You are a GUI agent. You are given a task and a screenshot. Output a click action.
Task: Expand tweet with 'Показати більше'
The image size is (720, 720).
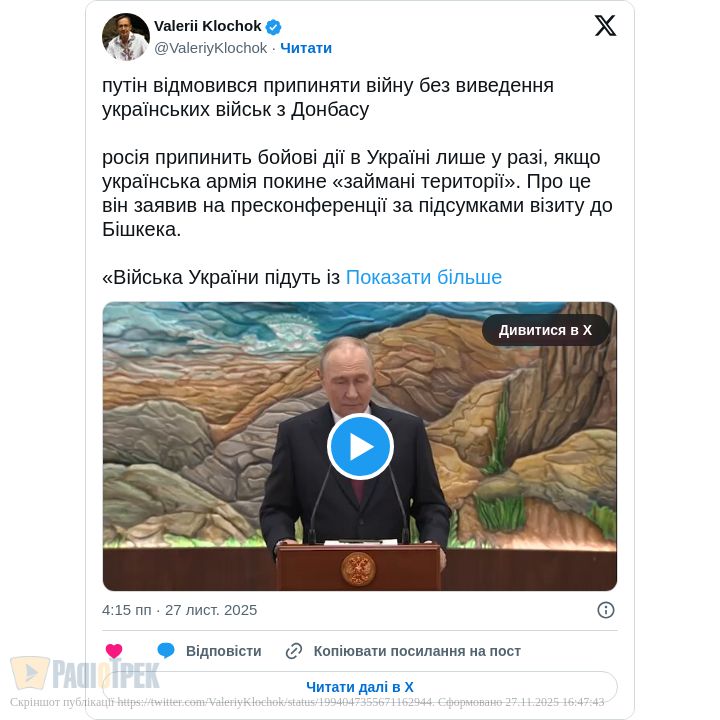(423, 277)
